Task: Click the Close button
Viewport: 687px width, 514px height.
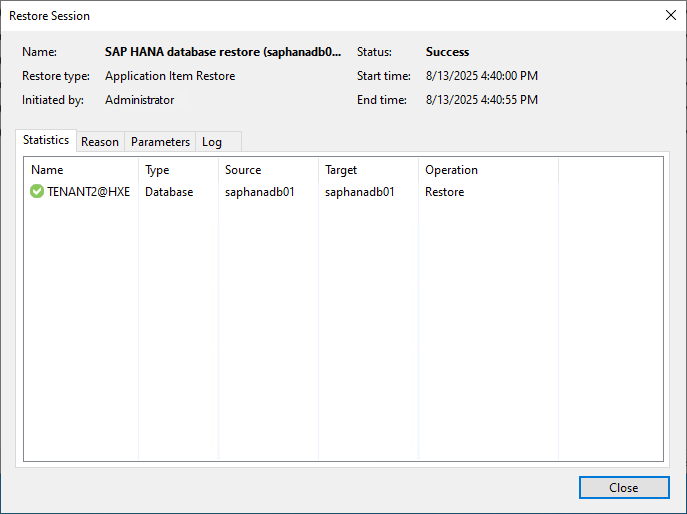Action: 624,488
